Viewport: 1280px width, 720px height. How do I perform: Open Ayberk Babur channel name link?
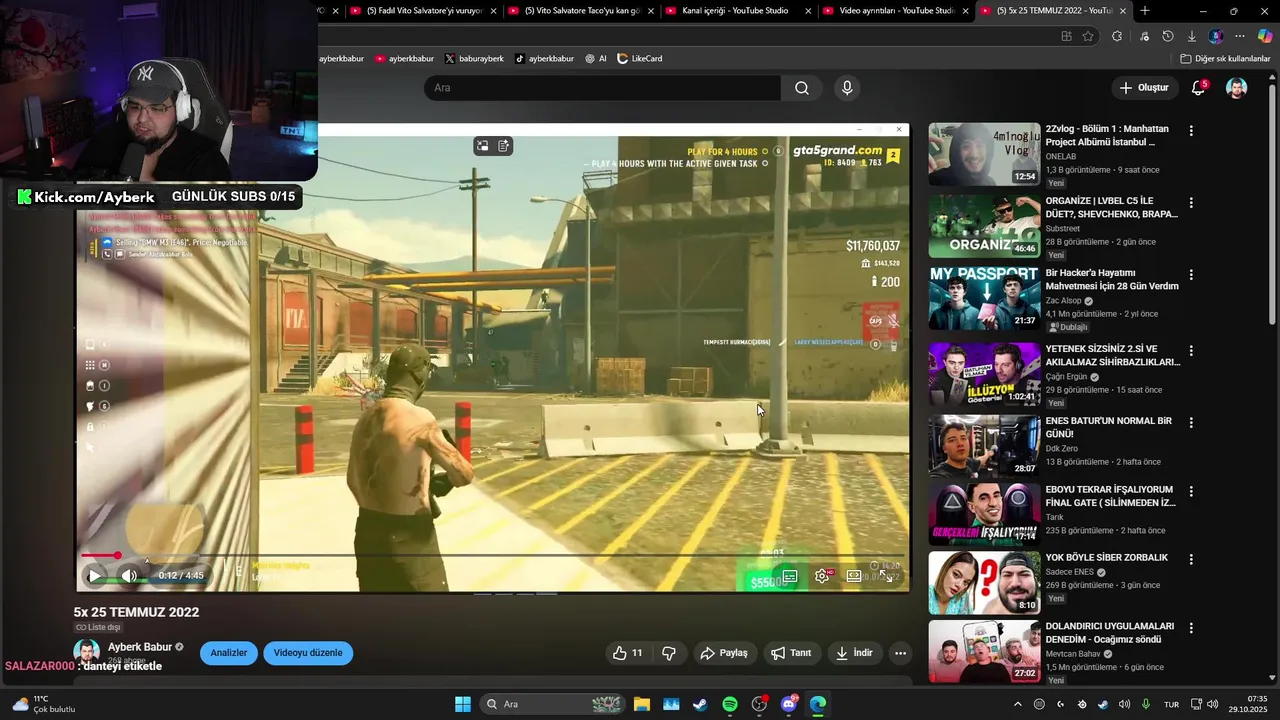140,647
